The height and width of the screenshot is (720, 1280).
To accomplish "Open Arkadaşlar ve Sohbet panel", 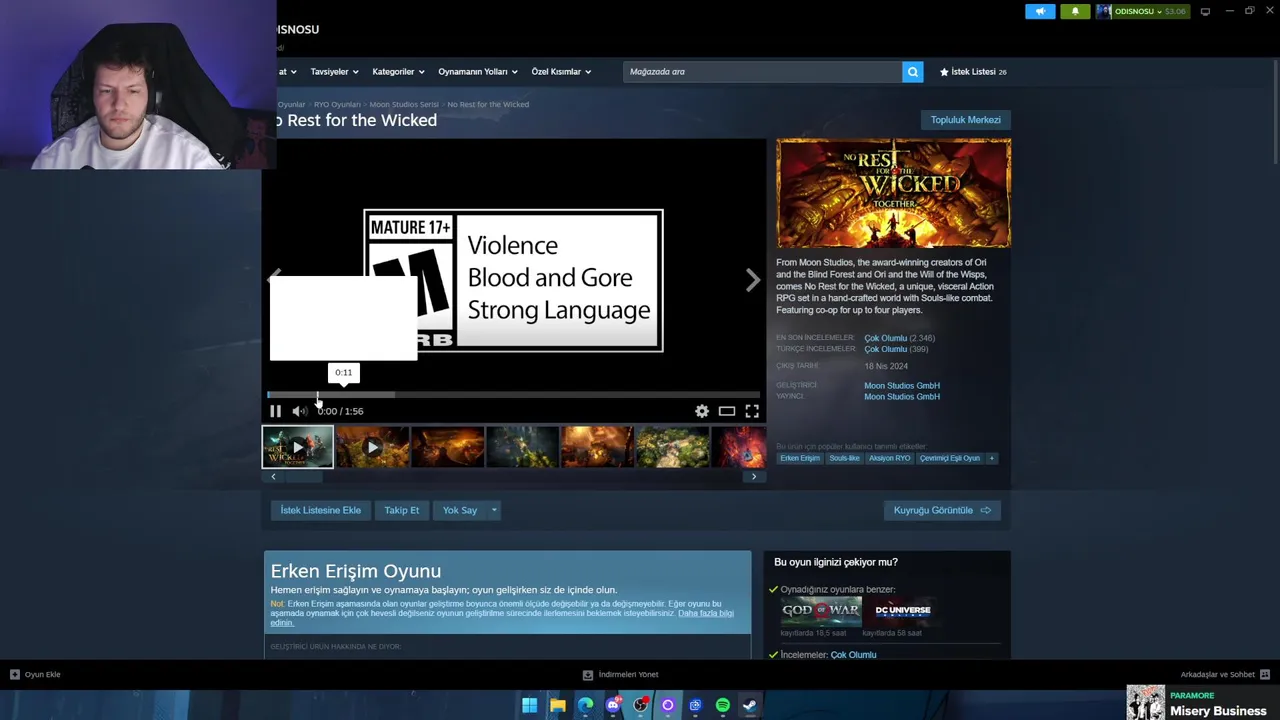I will coord(1224,674).
